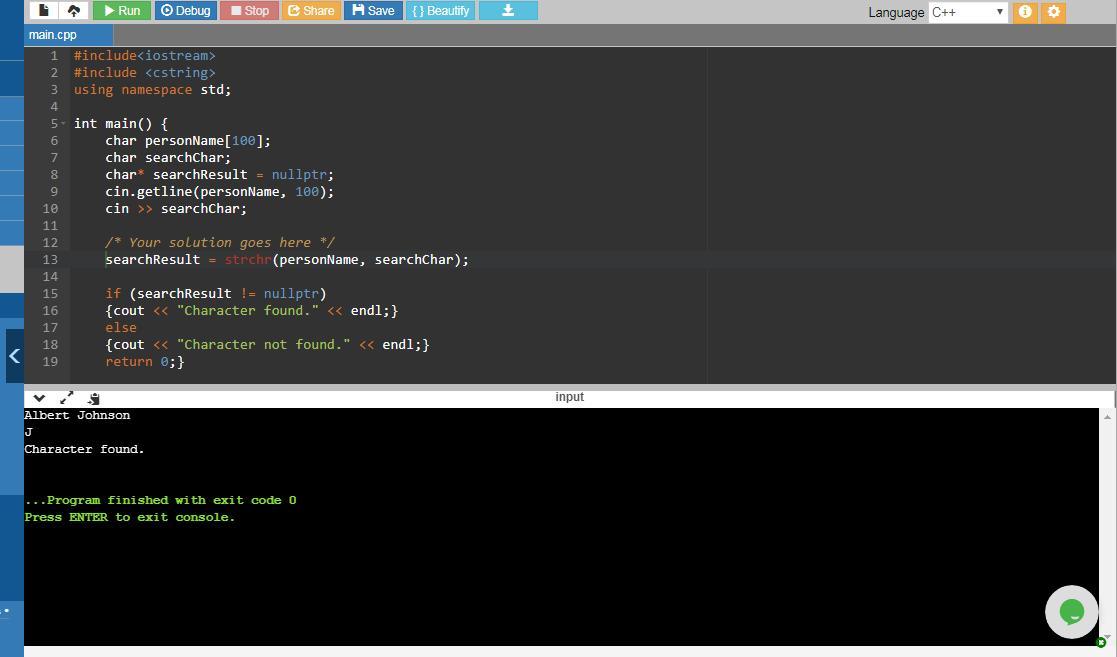Share the code via Share button

click(311, 10)
